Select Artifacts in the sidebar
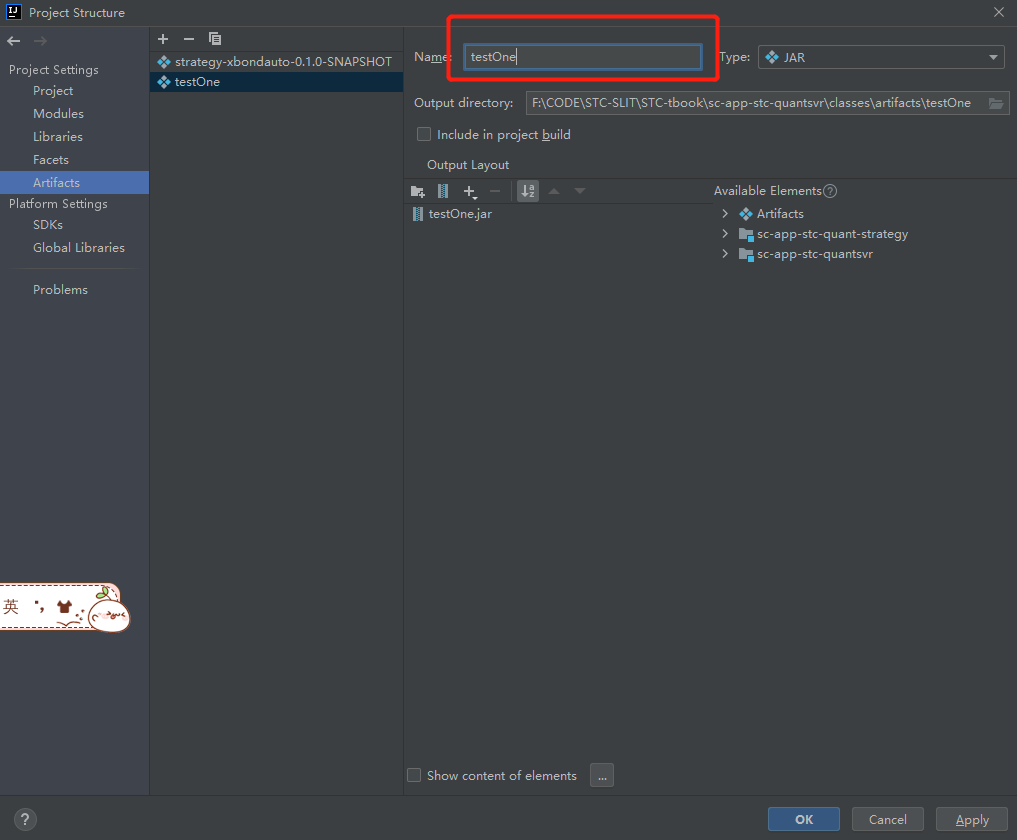The width and height of the screenshot is (1017, 840). coord(75,182)
